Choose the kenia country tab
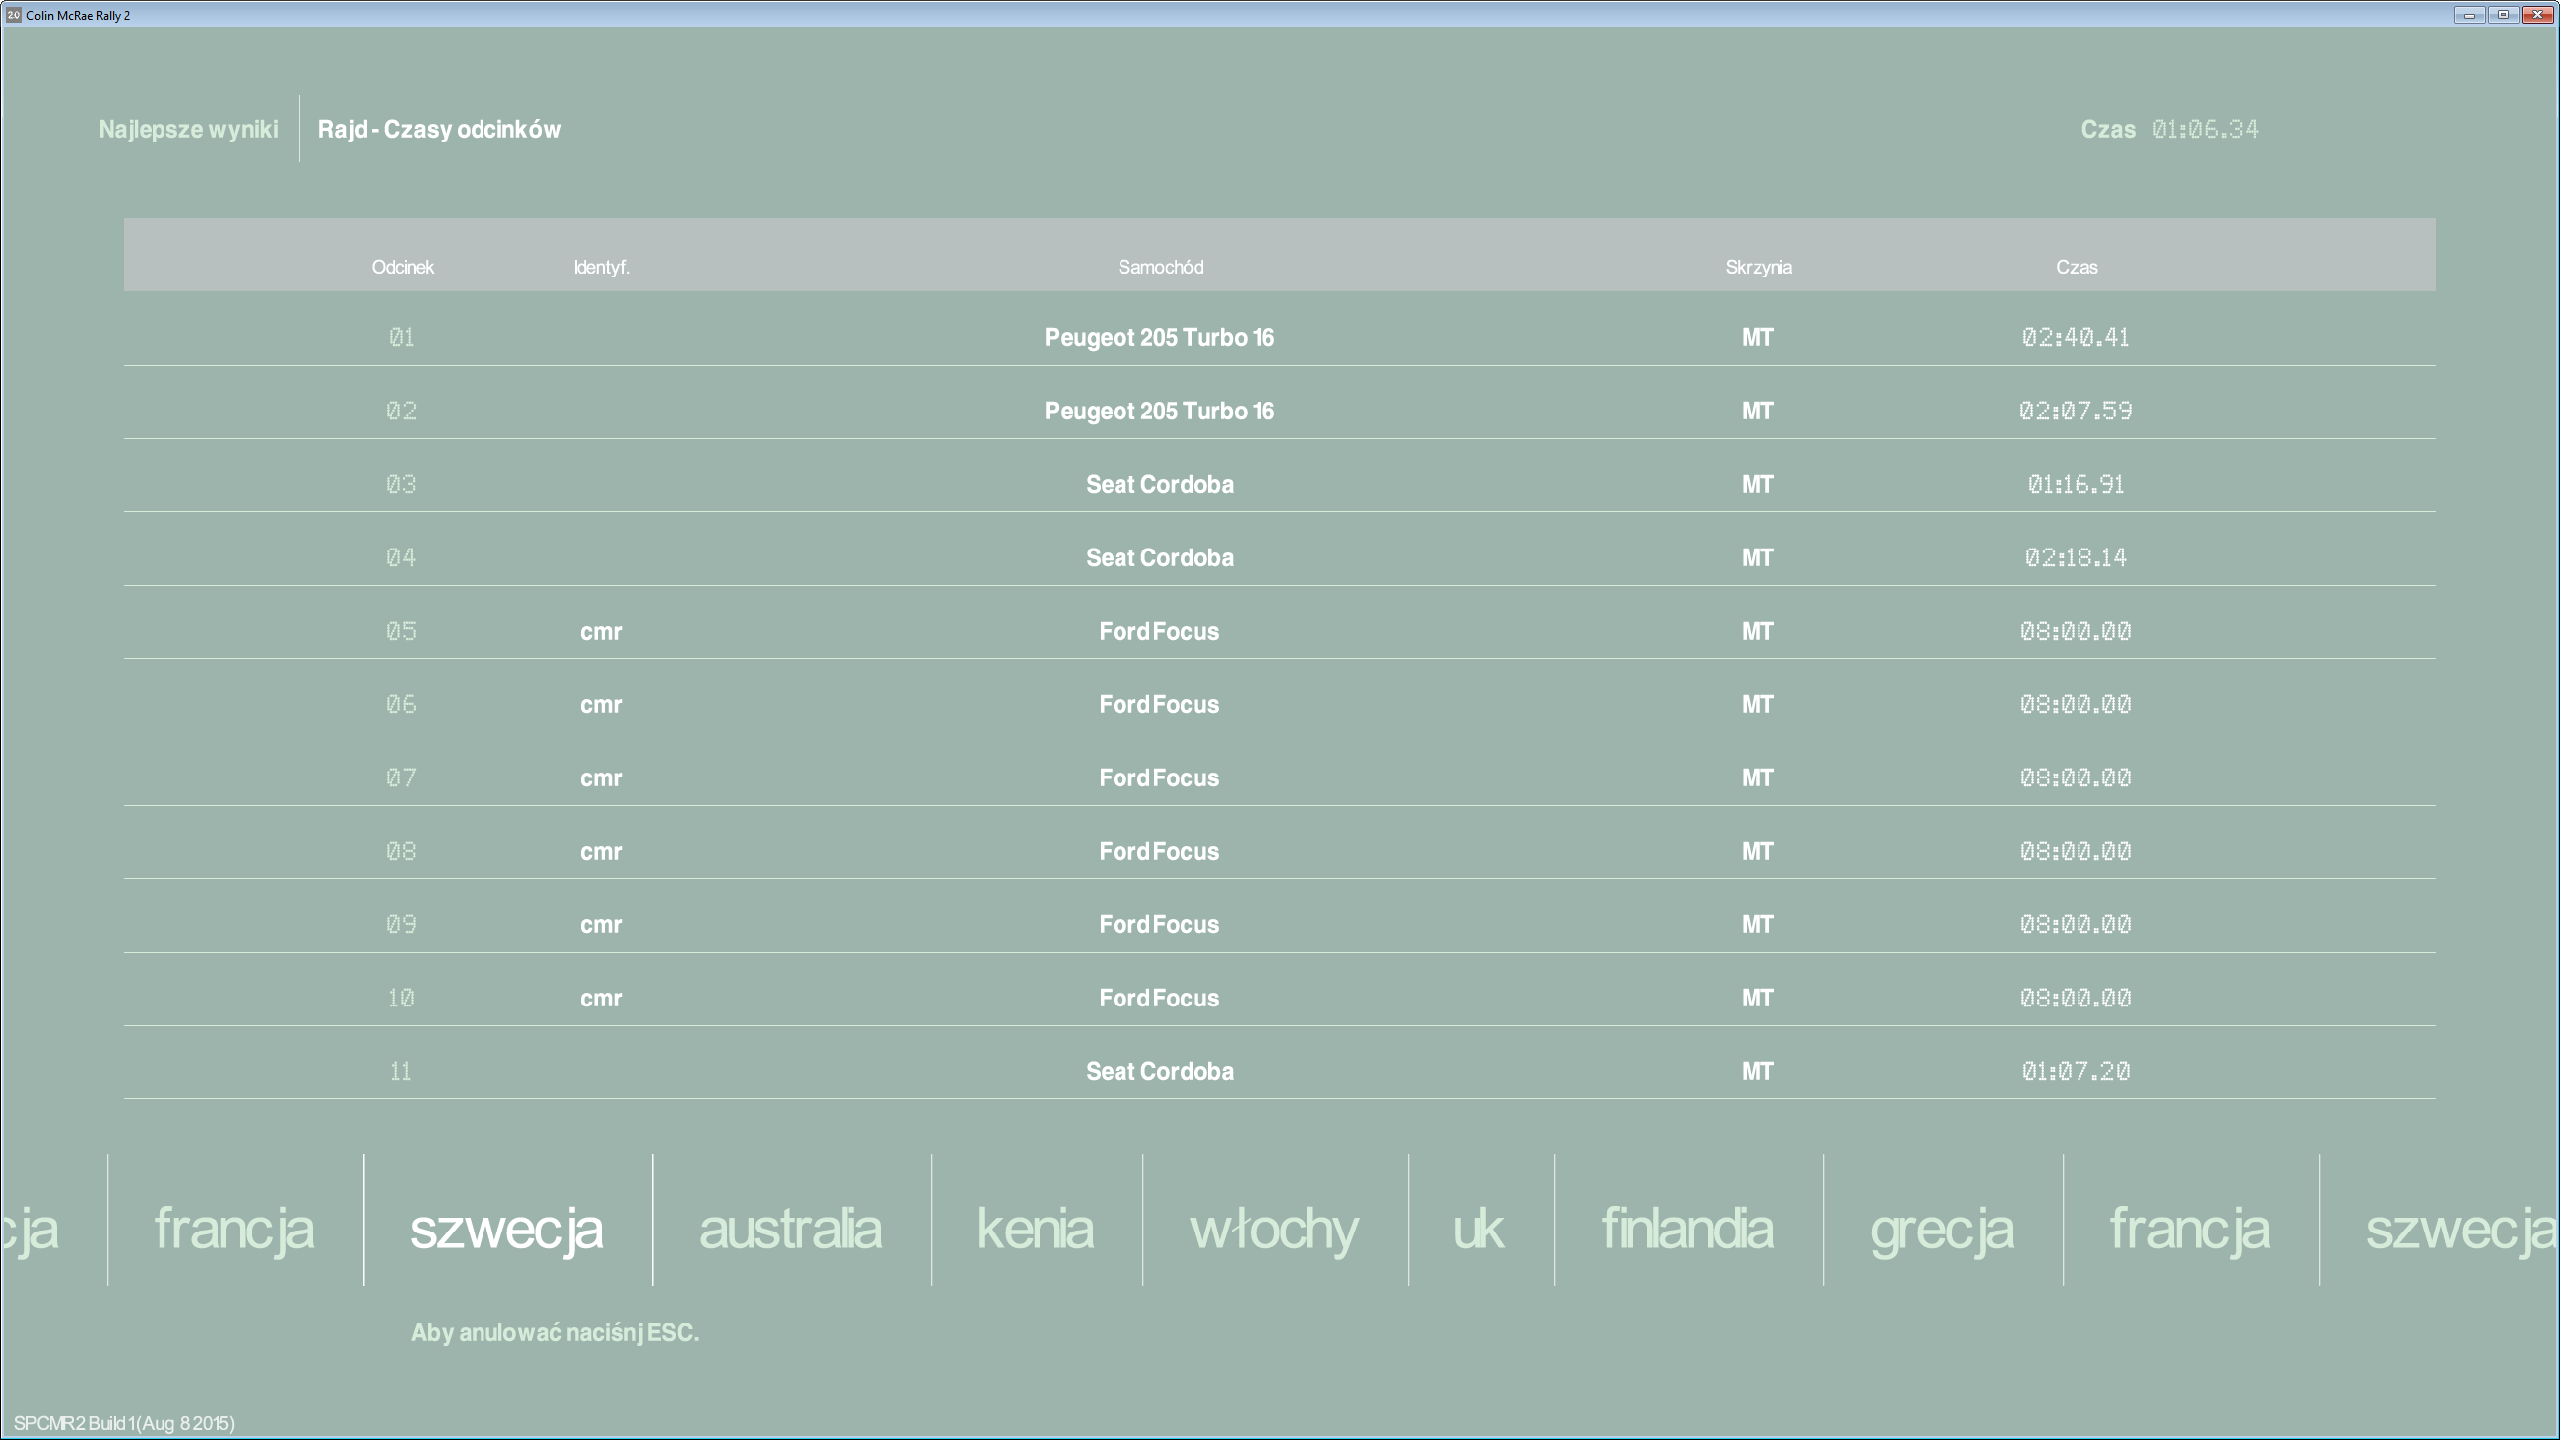Viewport: 2560px width, 1440px height. tap(1035, 1228)
